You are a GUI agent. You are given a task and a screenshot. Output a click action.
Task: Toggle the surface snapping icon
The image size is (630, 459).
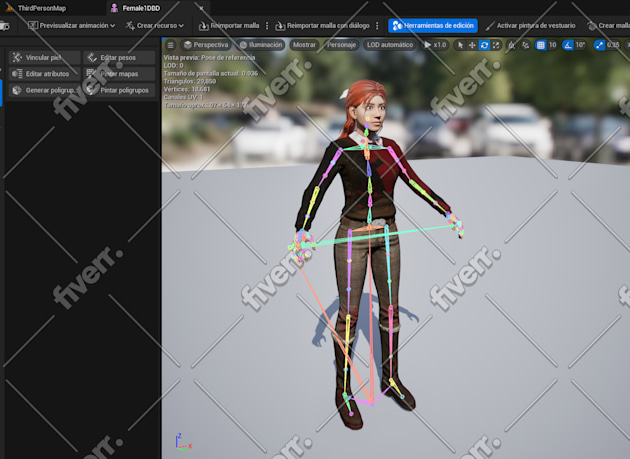click(526, 45)
